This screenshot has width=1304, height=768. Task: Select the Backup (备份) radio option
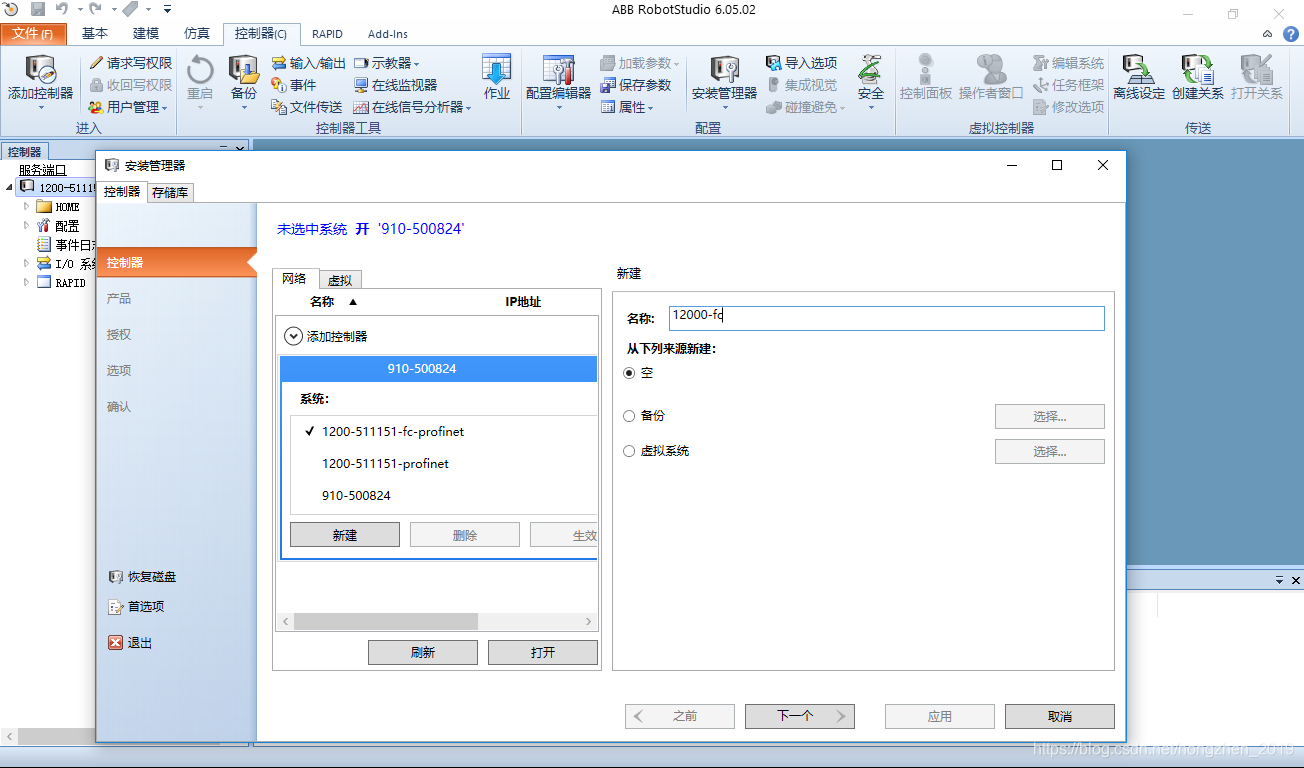[x=629, y=416]
